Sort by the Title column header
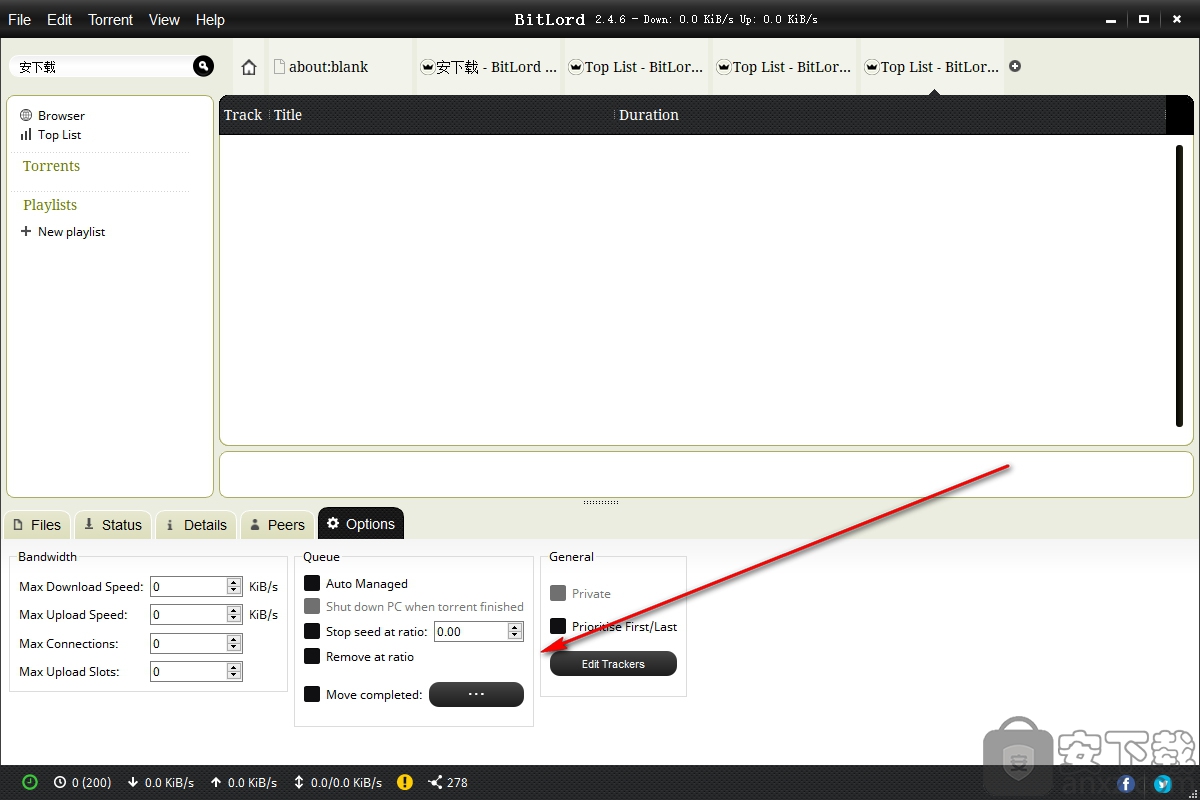 [x=288, y=115]
